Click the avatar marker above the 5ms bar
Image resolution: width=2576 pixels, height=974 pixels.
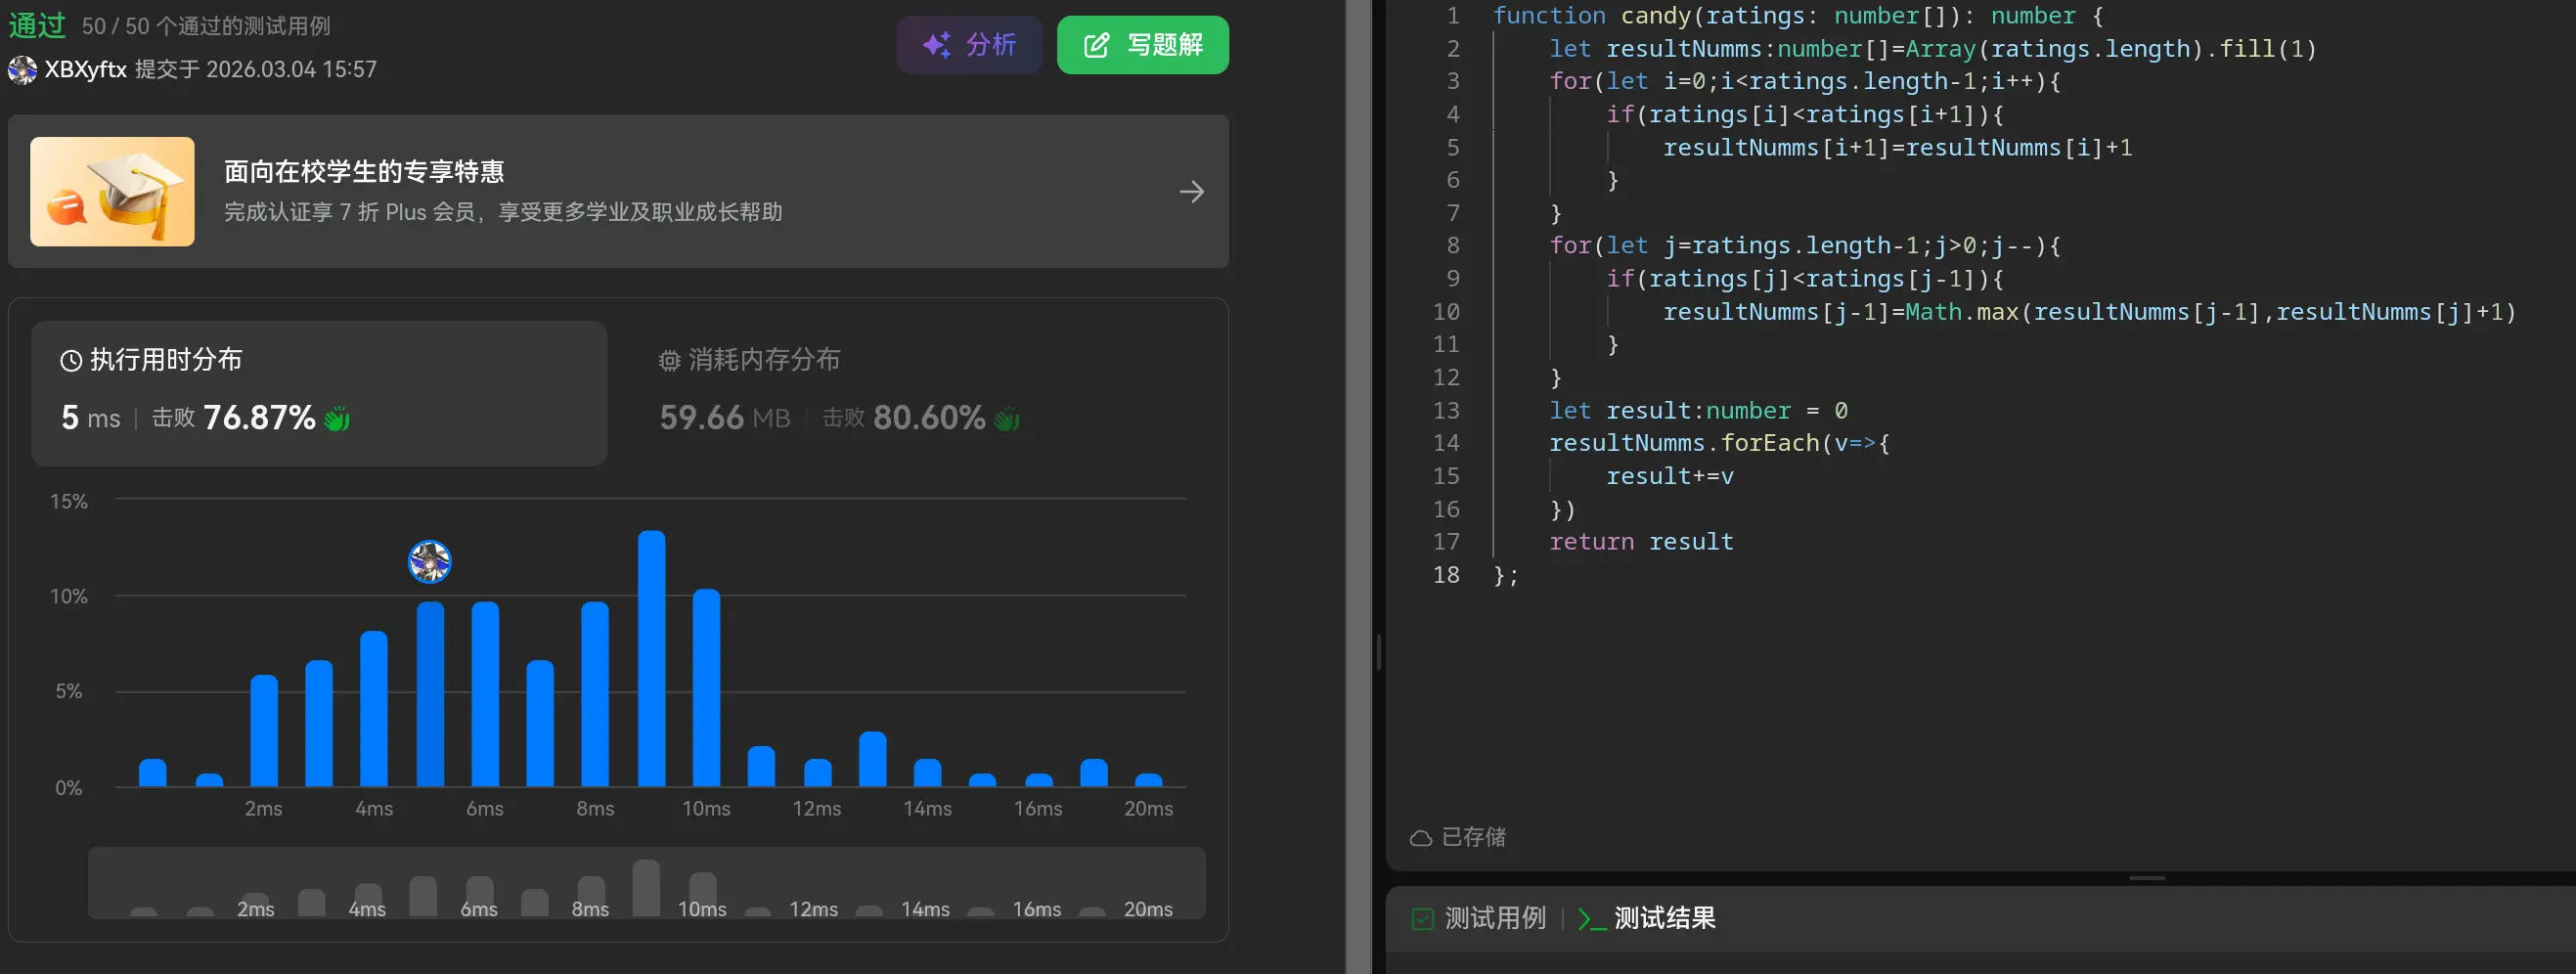pos(429,562)
